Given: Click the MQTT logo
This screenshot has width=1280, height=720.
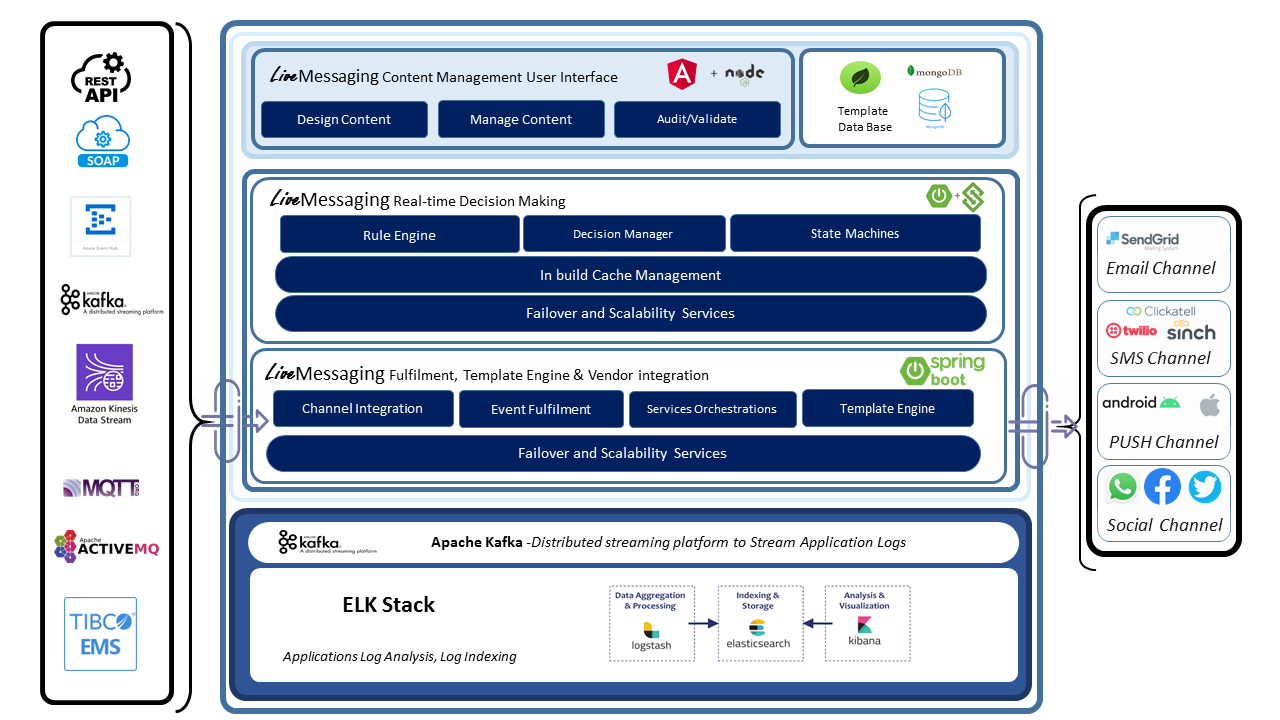Looking at the screenshot, I should [x=101, y=488].
